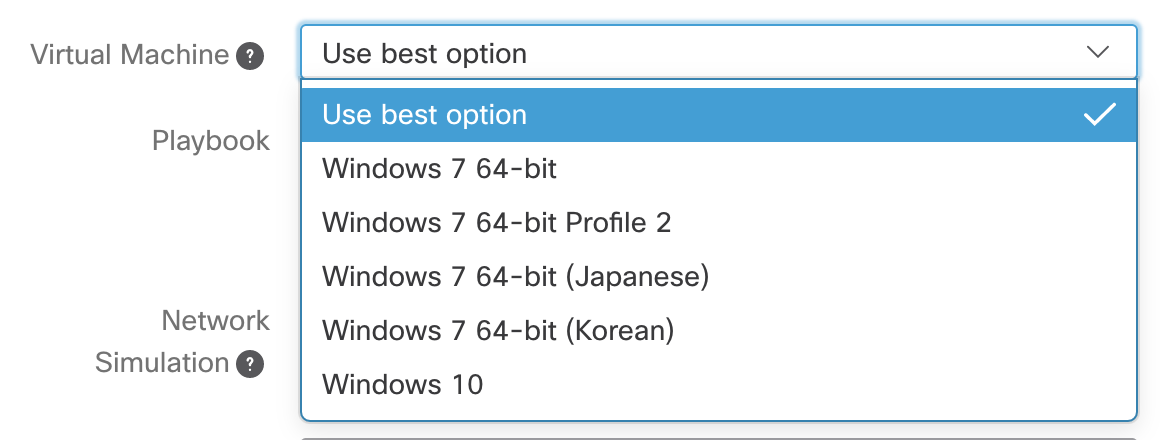1160x440 pixels.
Task: Collapse the list using the Virtual Machine chevron
Action: (1098, 53)
